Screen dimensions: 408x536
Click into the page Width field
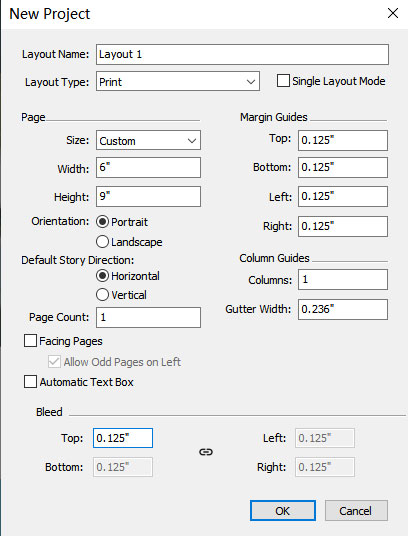click(148, 168)
